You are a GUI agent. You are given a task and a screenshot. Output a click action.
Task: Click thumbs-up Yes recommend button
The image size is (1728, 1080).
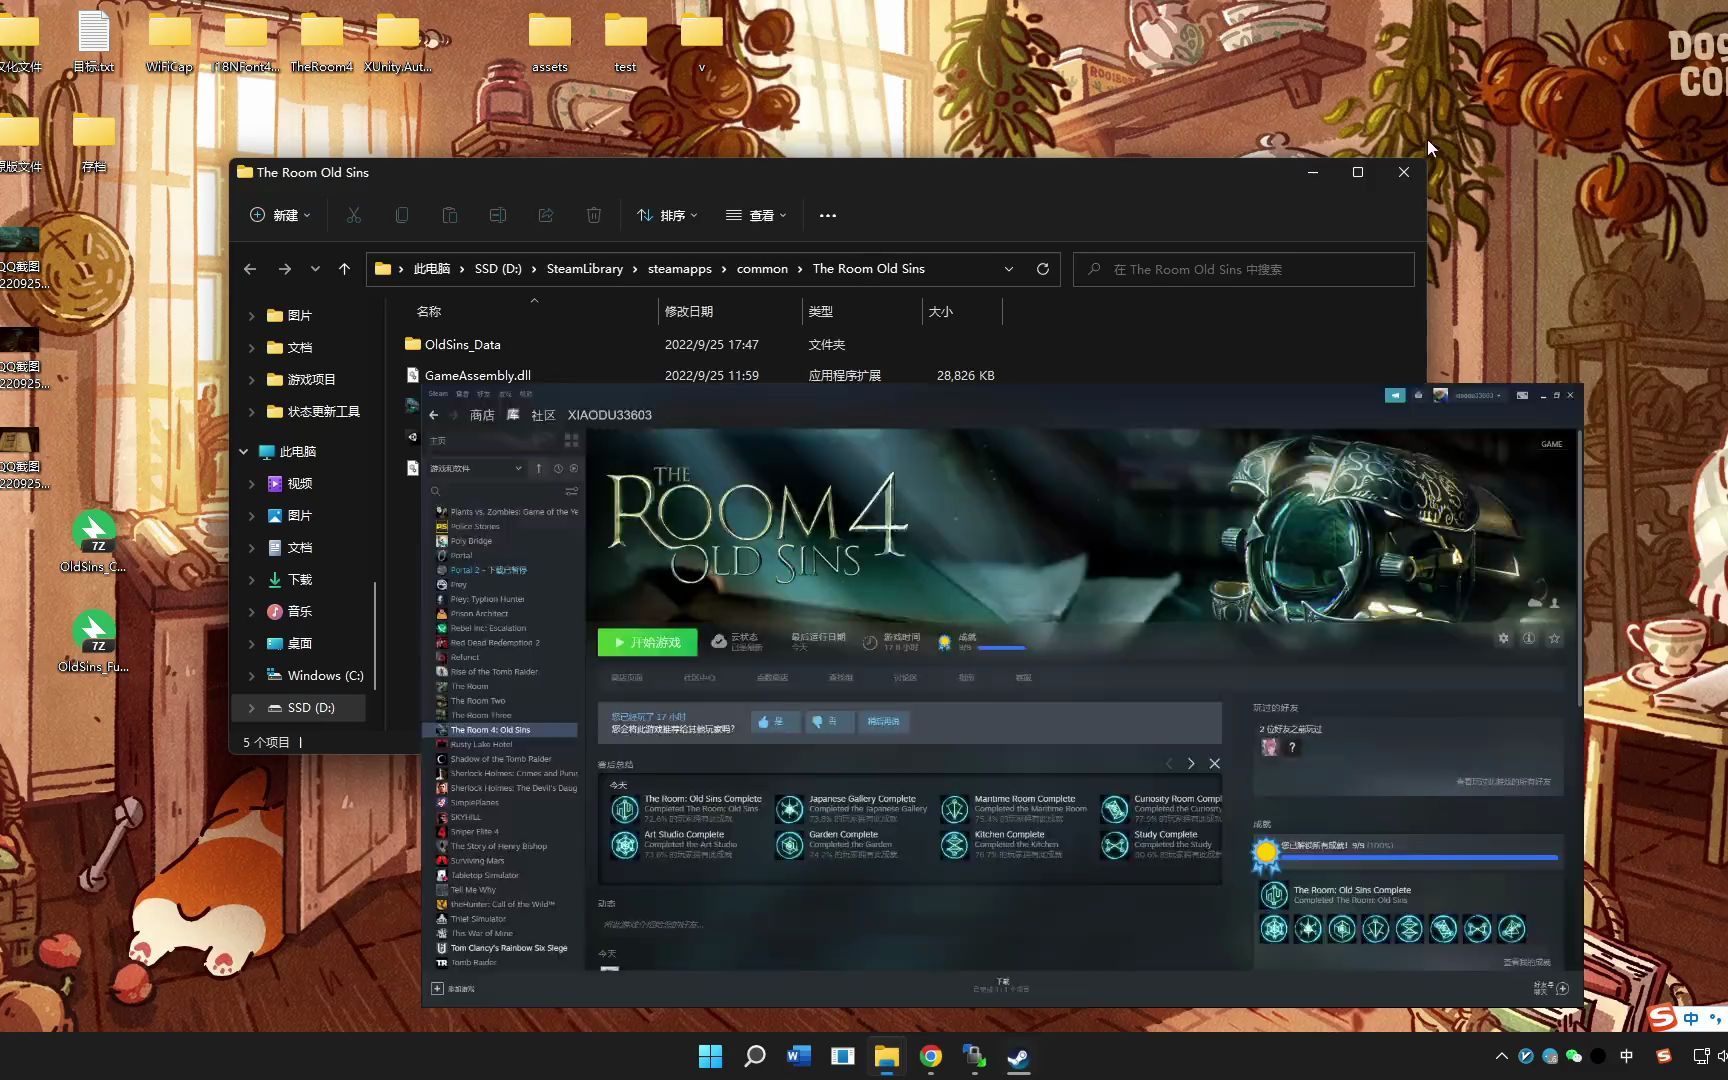tap(775, 721)
